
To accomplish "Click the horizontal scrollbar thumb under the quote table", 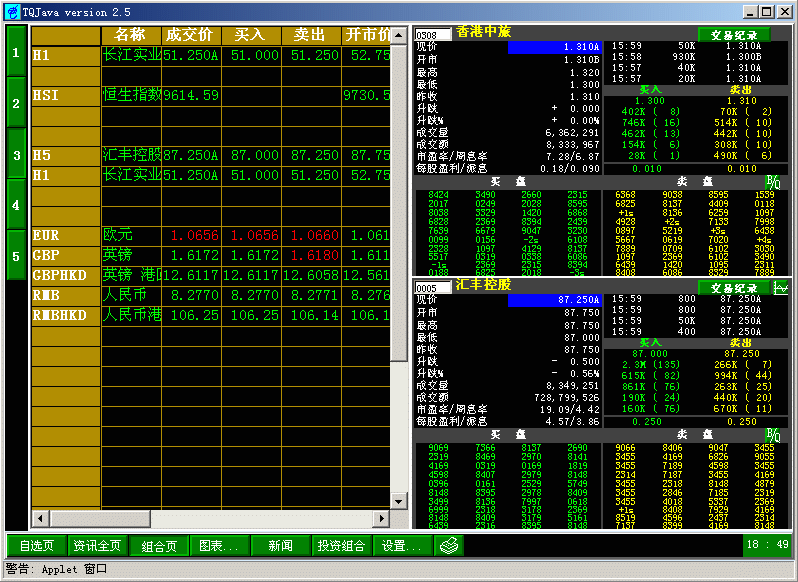I will click(x=100, y=518).
